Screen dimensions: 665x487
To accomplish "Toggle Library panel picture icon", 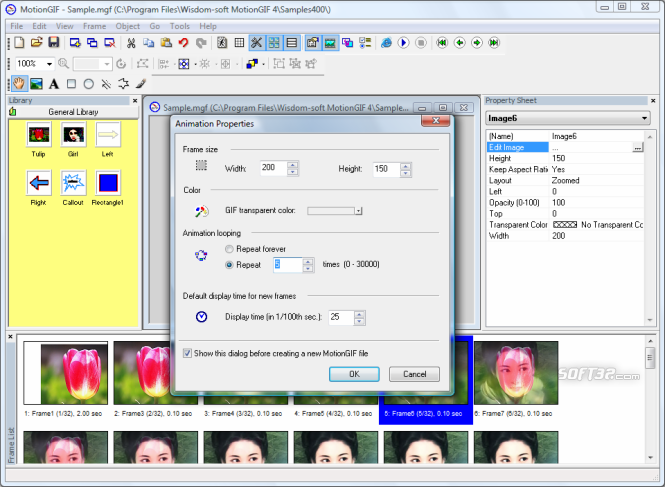I will coord(330,43).
